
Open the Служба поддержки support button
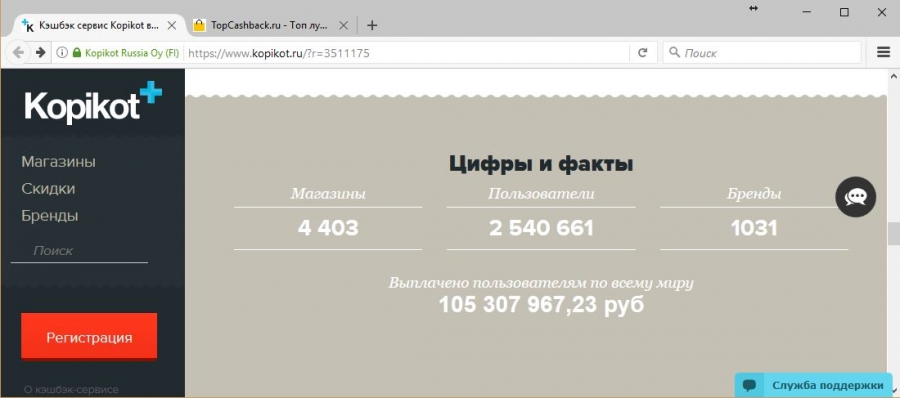(x=814, y=385)
